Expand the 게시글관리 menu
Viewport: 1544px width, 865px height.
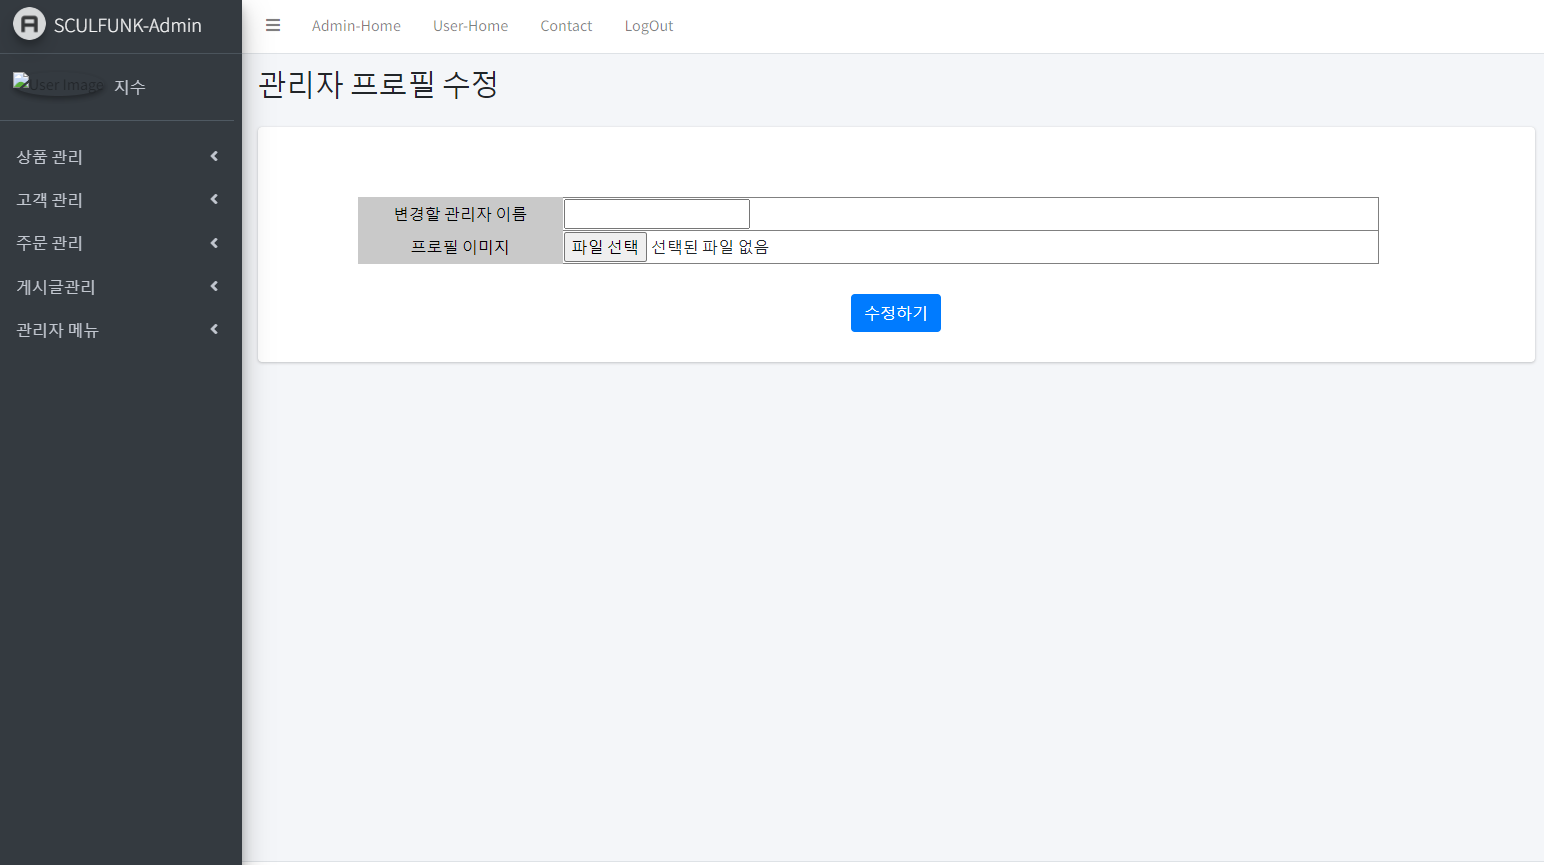[117, 287]
